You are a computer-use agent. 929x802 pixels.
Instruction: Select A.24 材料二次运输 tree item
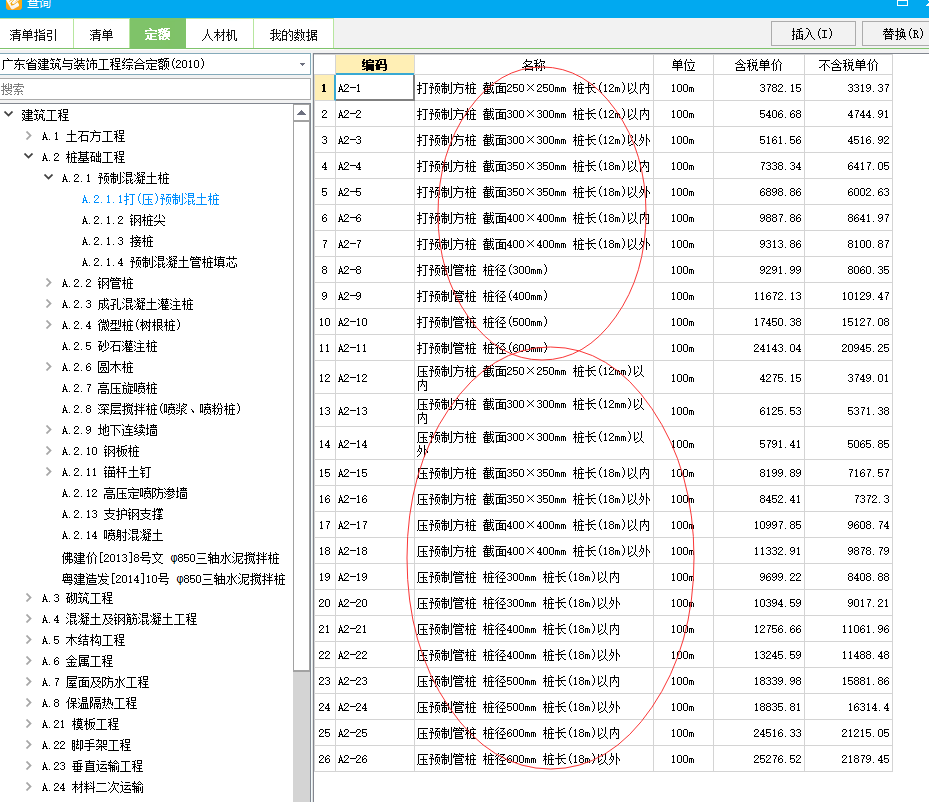click(x=92, y=787)
